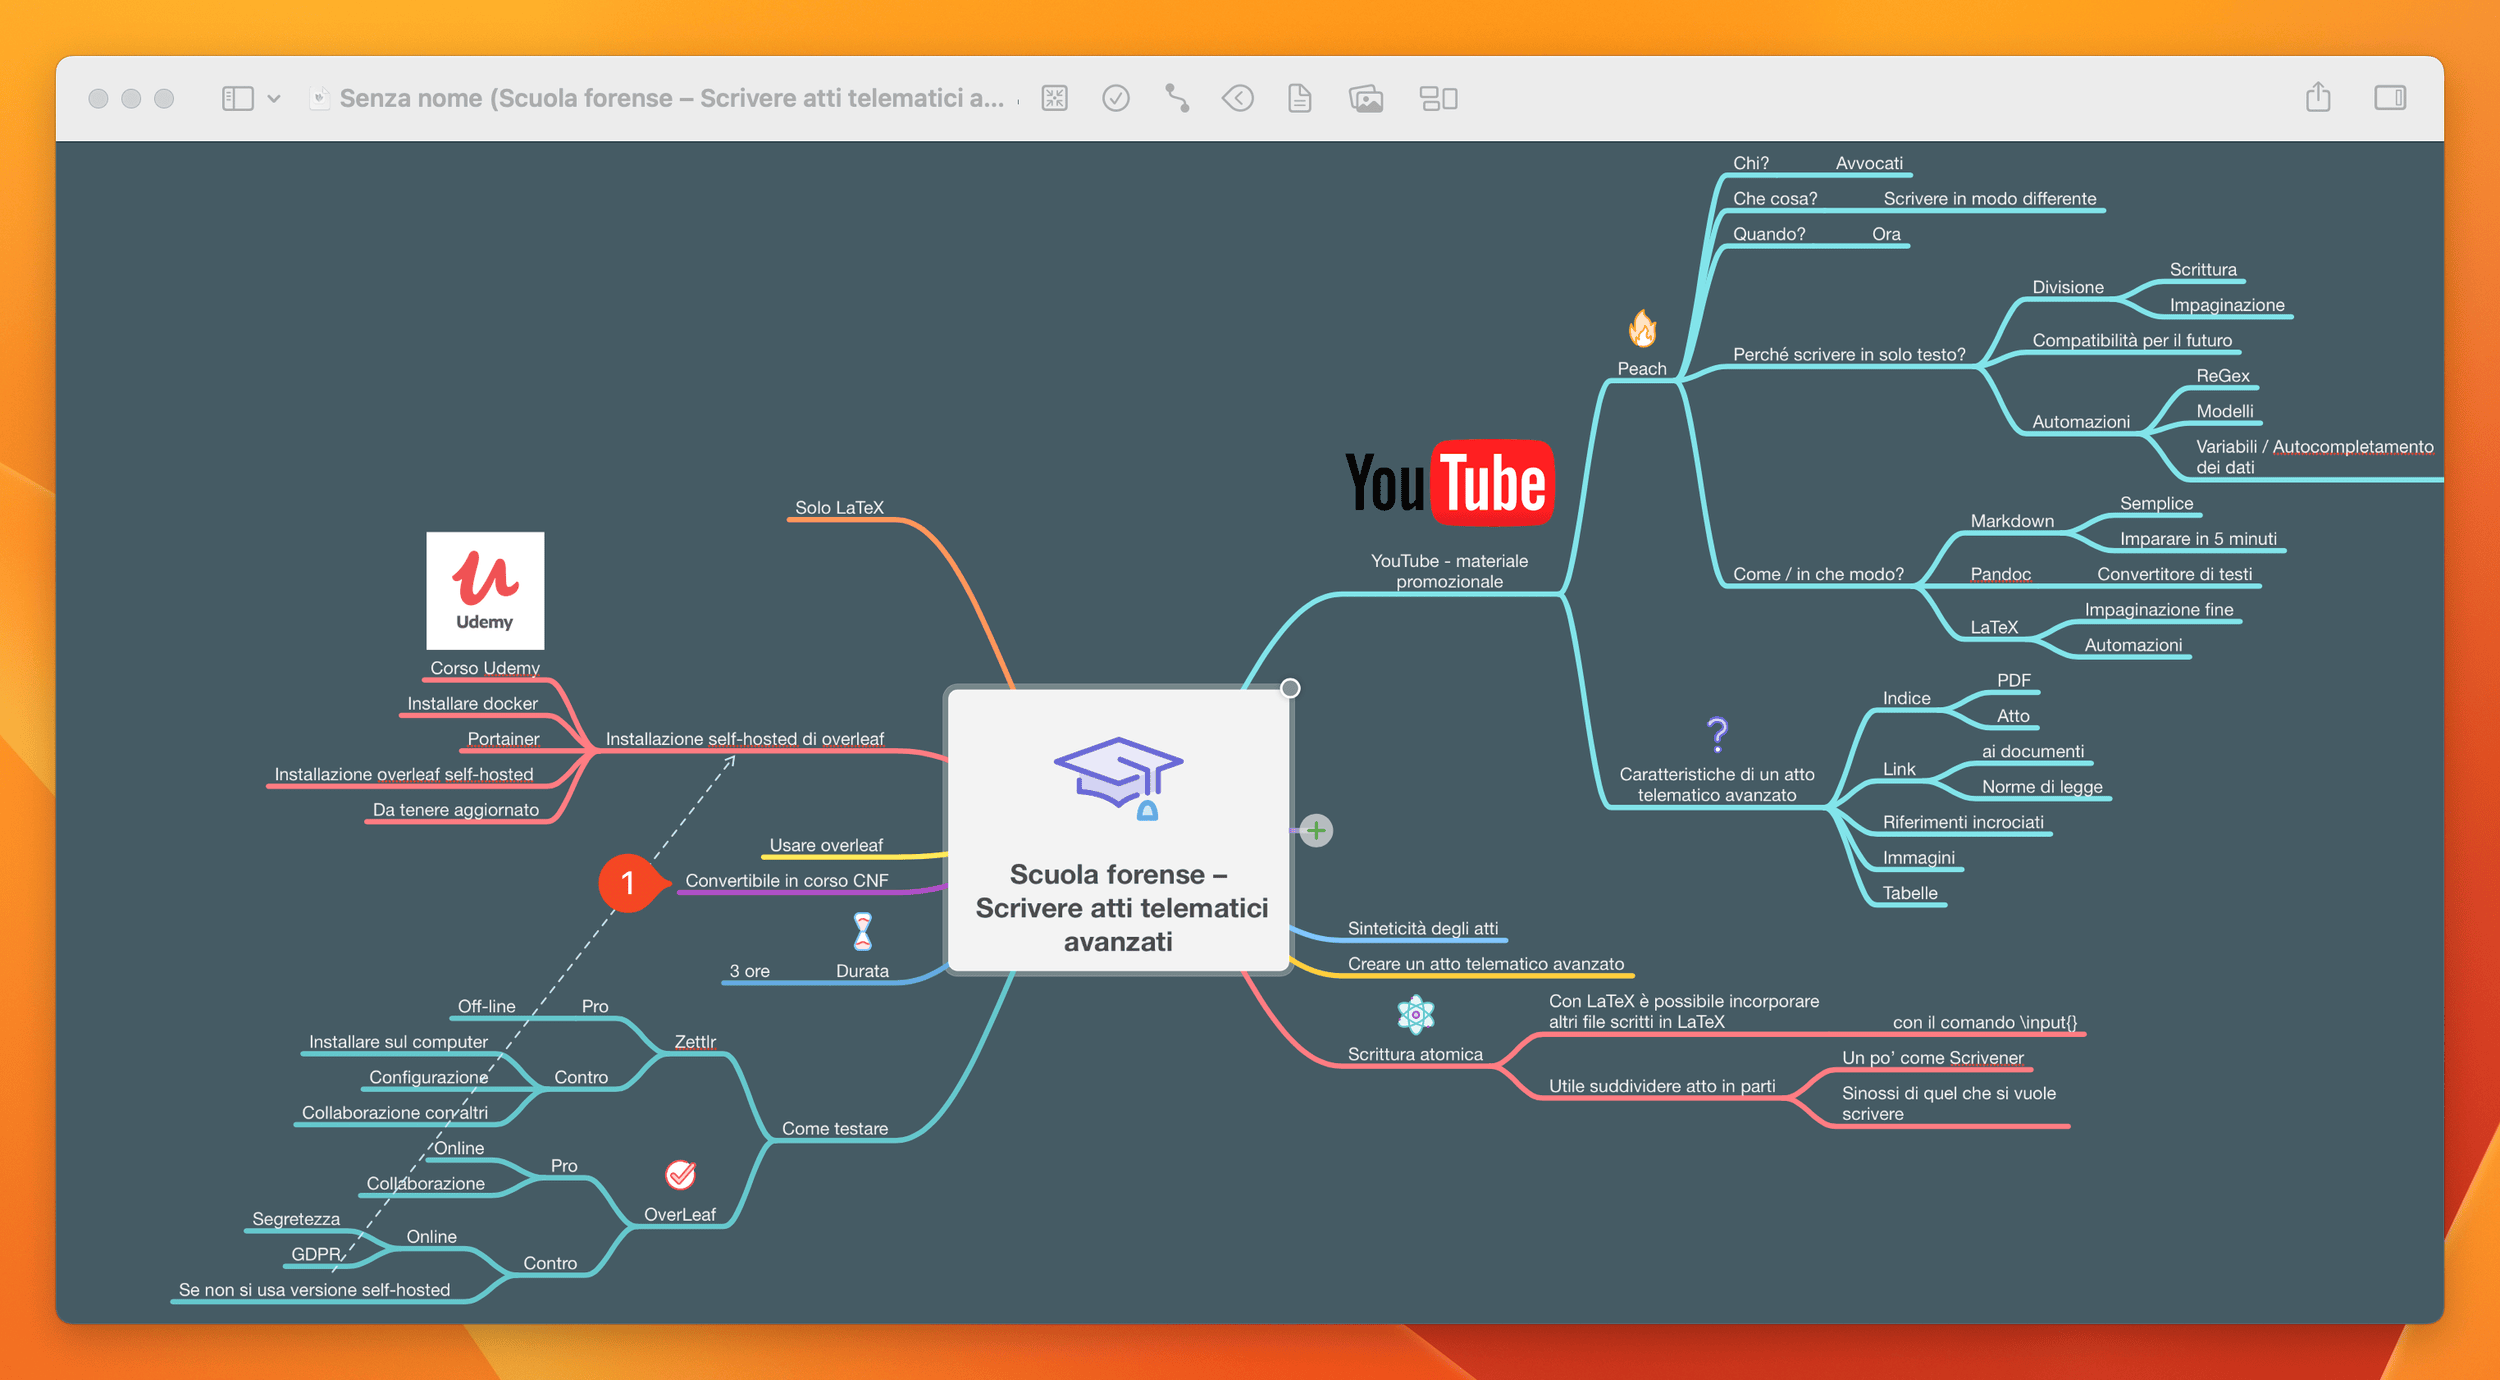Select the 'Come testare' node
The width and height of the screenshot is (2500, 1380).
pos(835,1129)
